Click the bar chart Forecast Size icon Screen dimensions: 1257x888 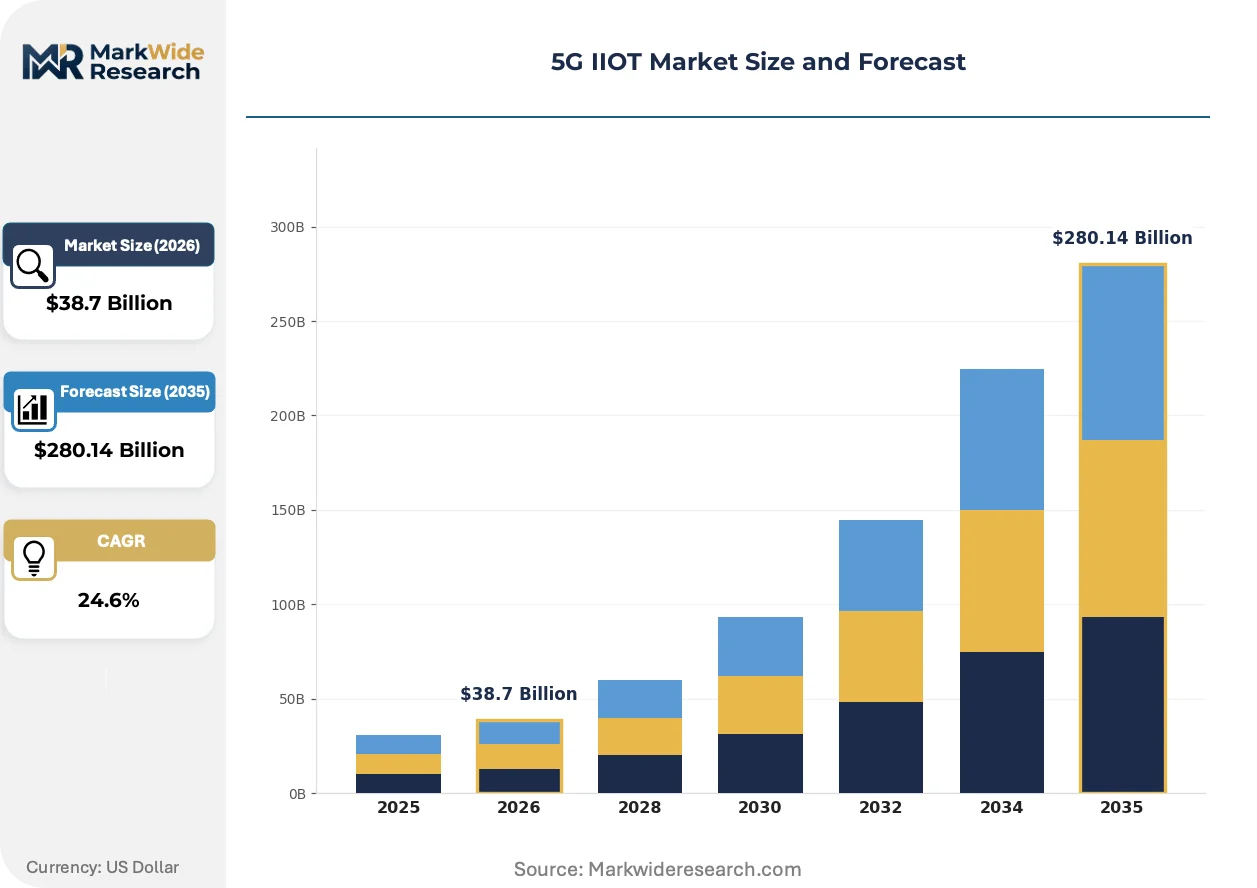pos(33,409)
